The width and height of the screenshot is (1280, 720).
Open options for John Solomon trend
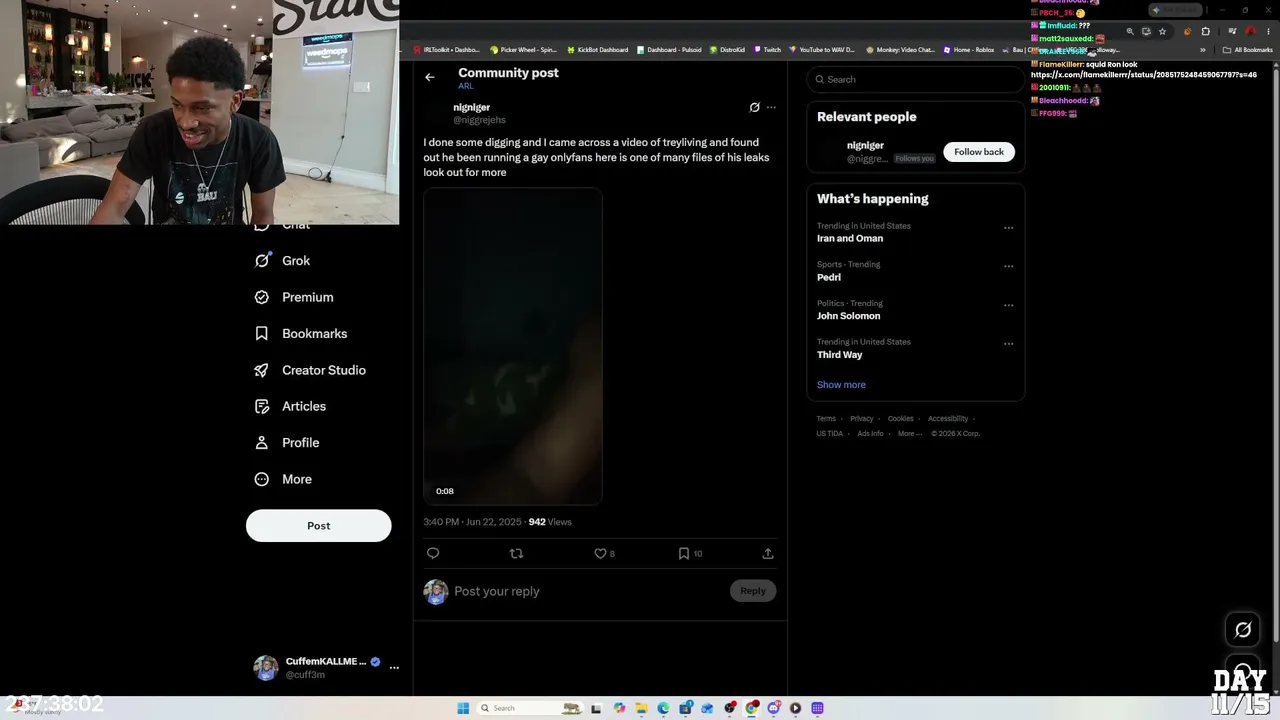coord(1008,305)
